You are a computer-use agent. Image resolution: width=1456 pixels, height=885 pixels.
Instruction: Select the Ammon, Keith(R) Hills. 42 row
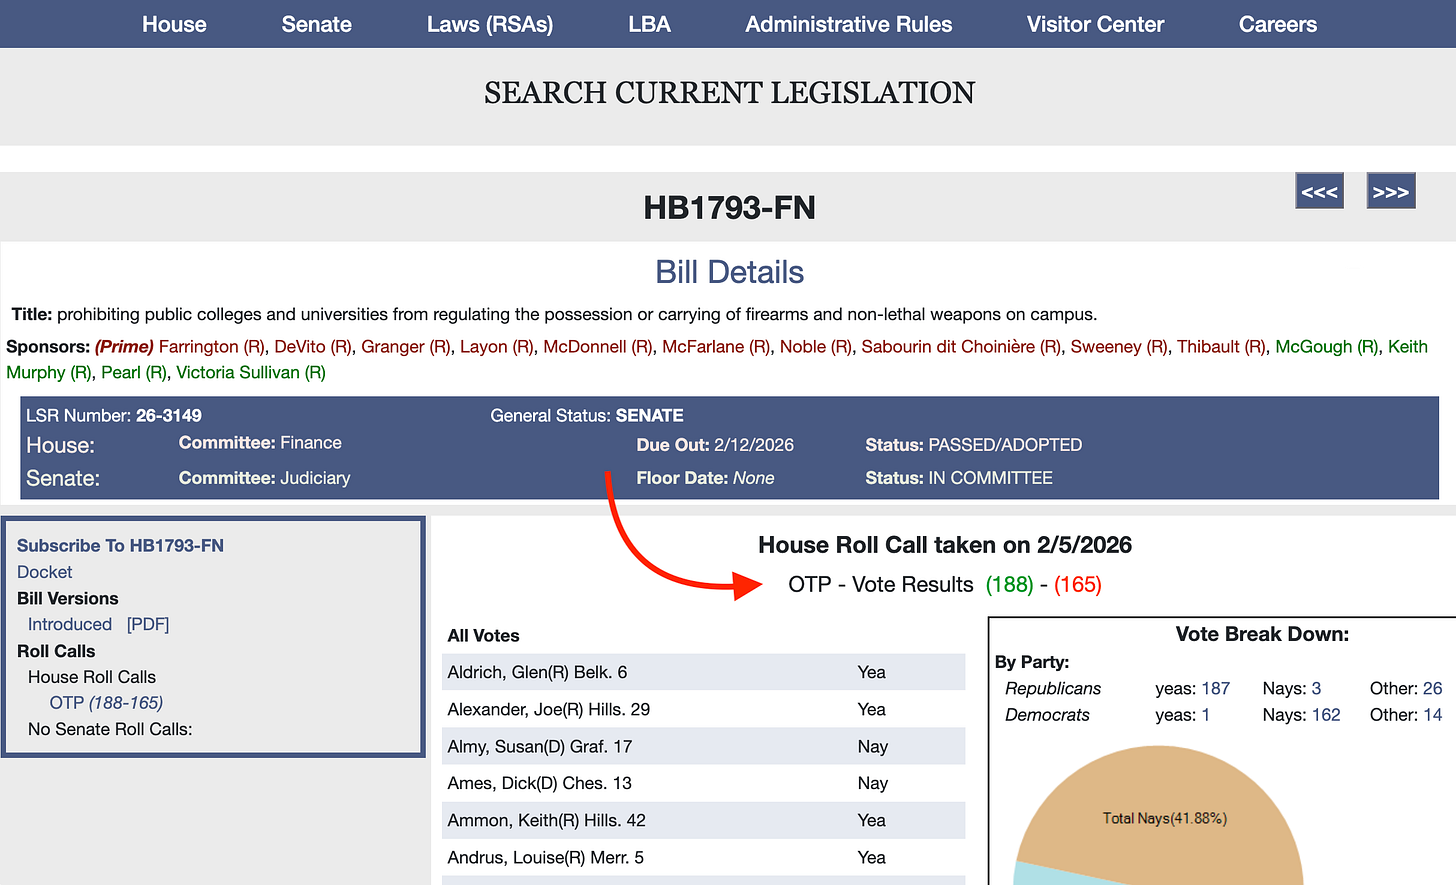(x=703, y=820)
